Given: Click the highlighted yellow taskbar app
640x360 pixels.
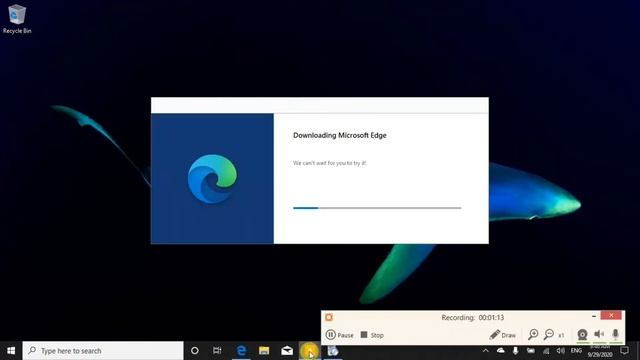Looking at the screenshot, I should pyautogui.click(x=309, y=351).
